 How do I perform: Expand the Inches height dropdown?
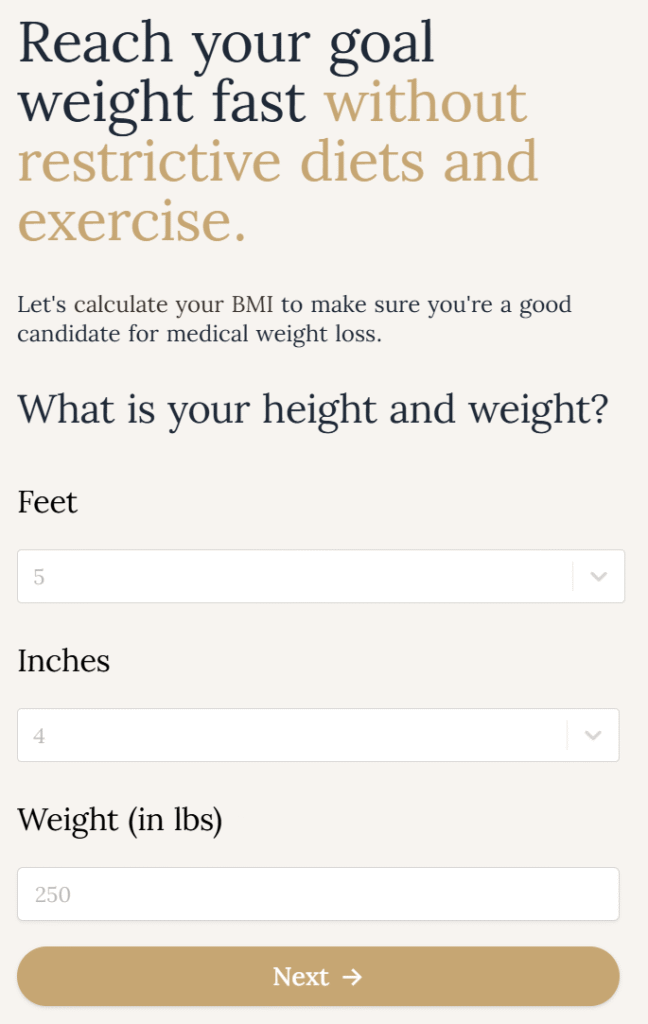[x=300, y=735]
